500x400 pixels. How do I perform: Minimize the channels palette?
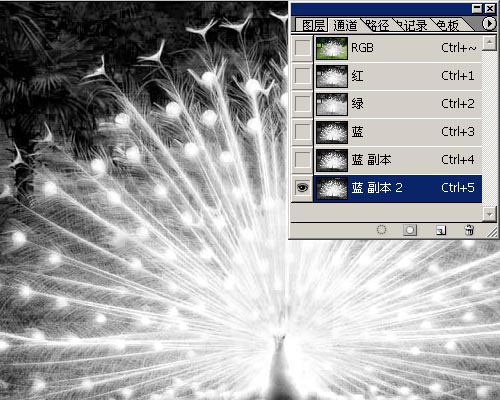(x=477, y=8)
